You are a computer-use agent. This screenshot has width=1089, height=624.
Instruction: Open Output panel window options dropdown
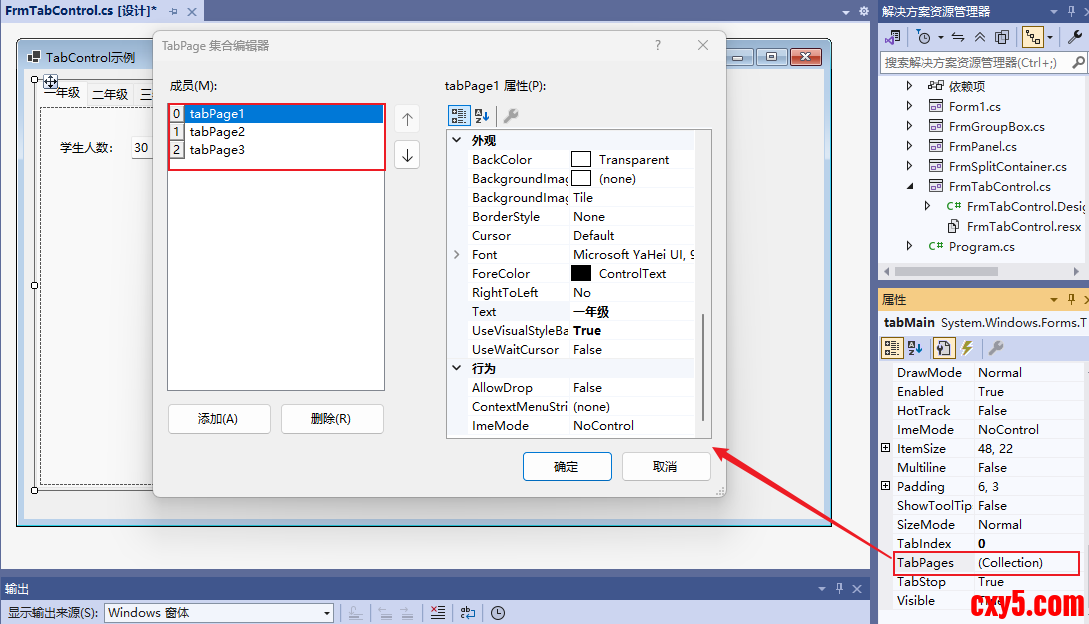coord(822,589)
